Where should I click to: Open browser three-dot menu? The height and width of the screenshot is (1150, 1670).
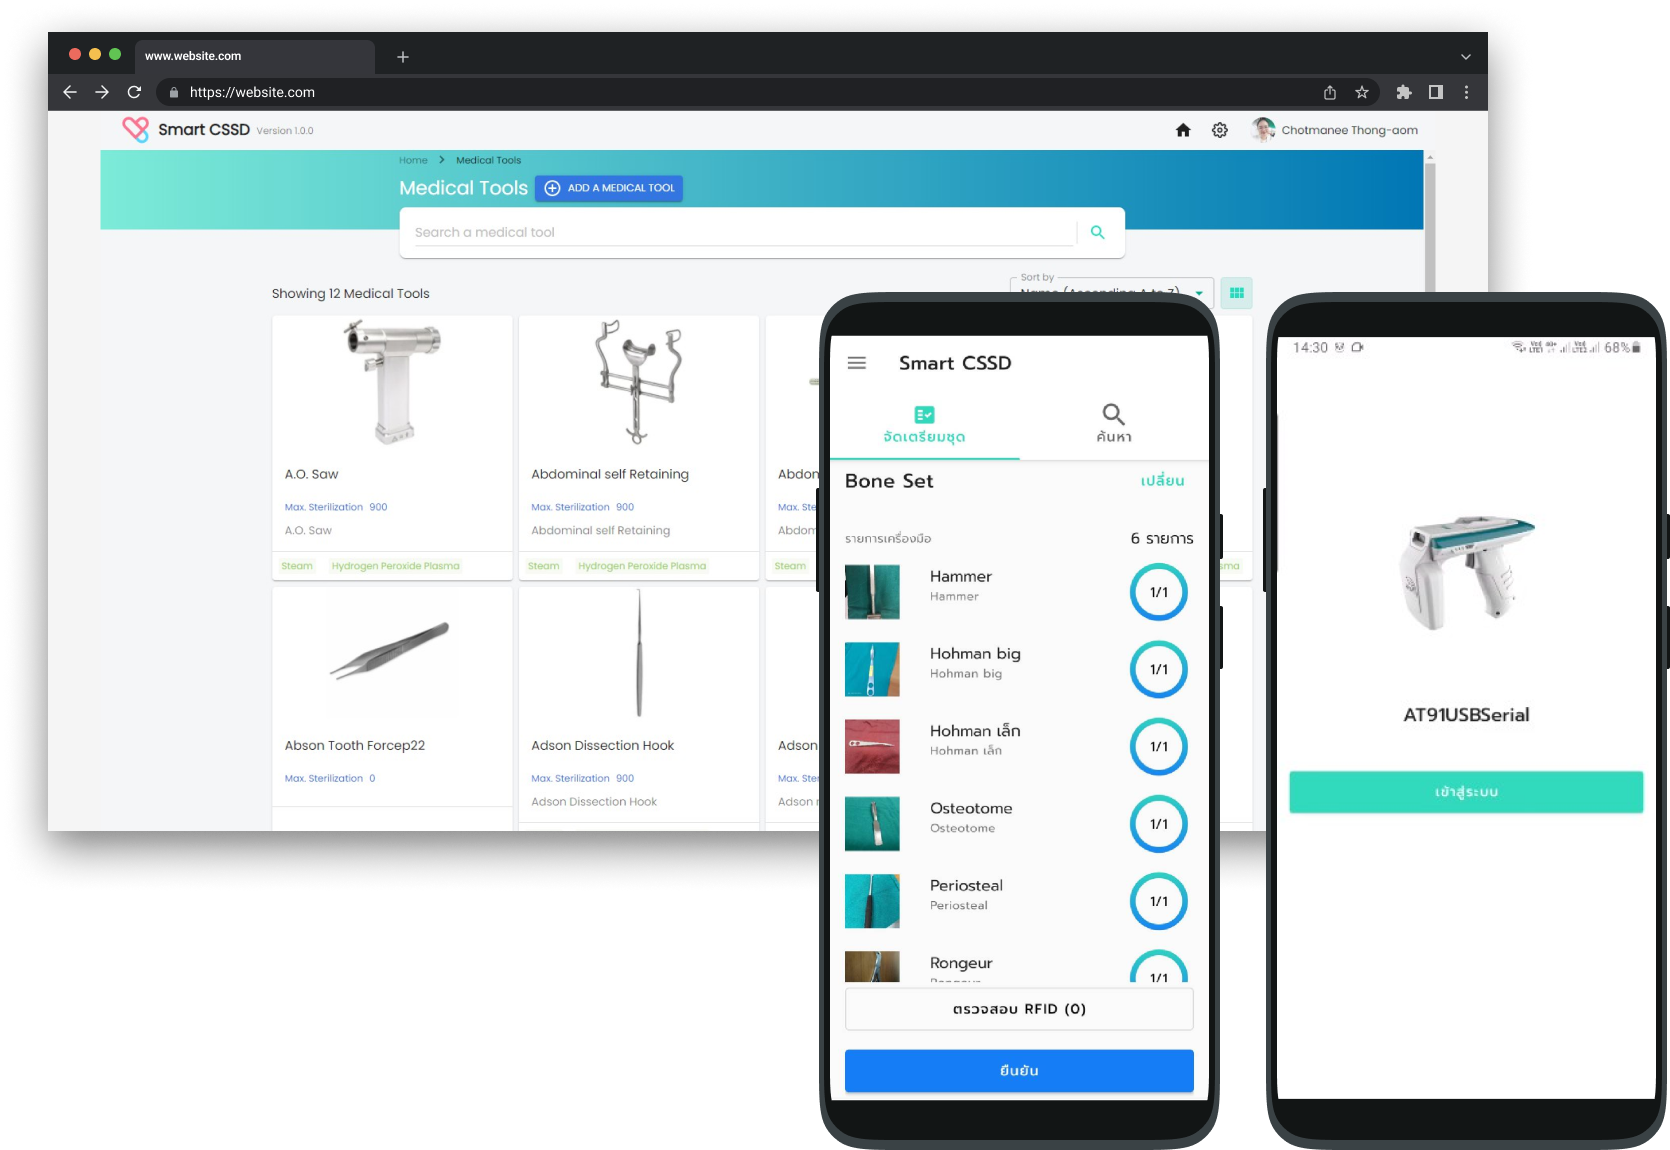pyautogui.click(x=1467, y=92)
